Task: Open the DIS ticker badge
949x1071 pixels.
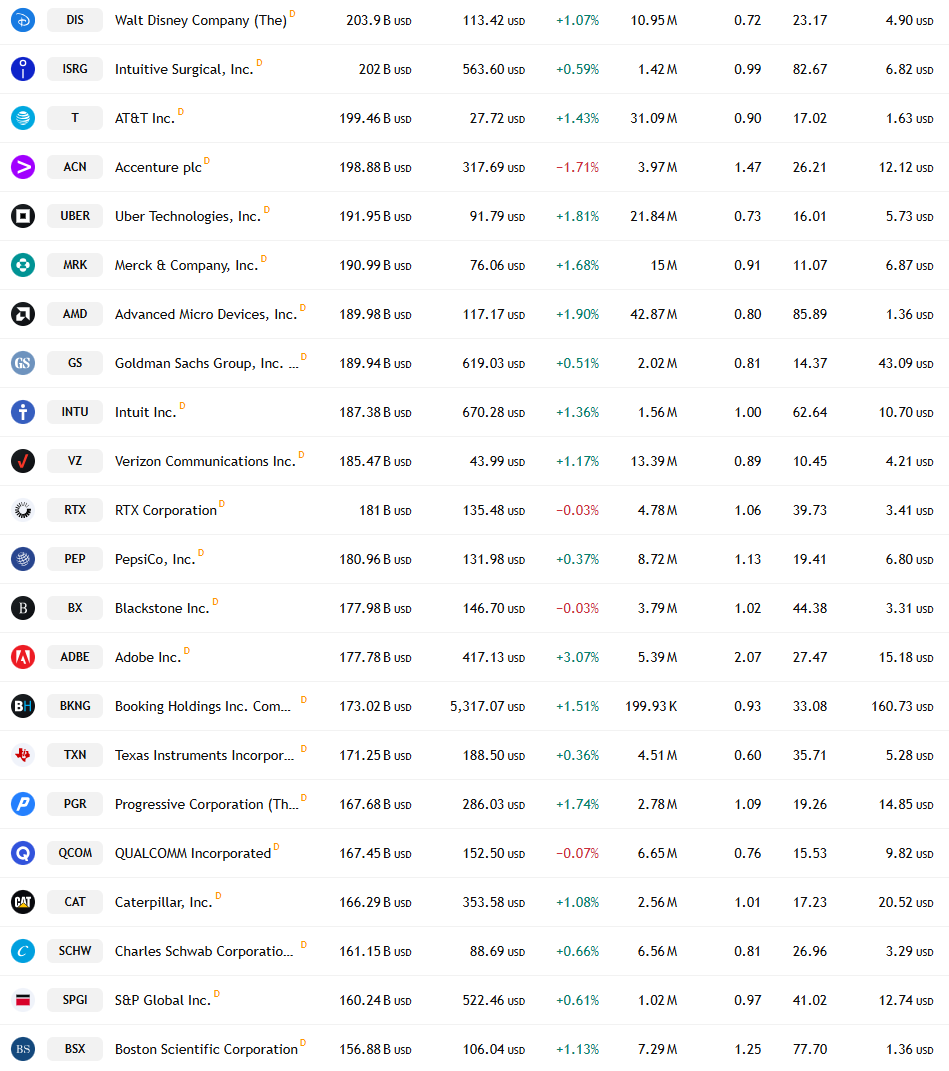Action: tap(75, 20)
